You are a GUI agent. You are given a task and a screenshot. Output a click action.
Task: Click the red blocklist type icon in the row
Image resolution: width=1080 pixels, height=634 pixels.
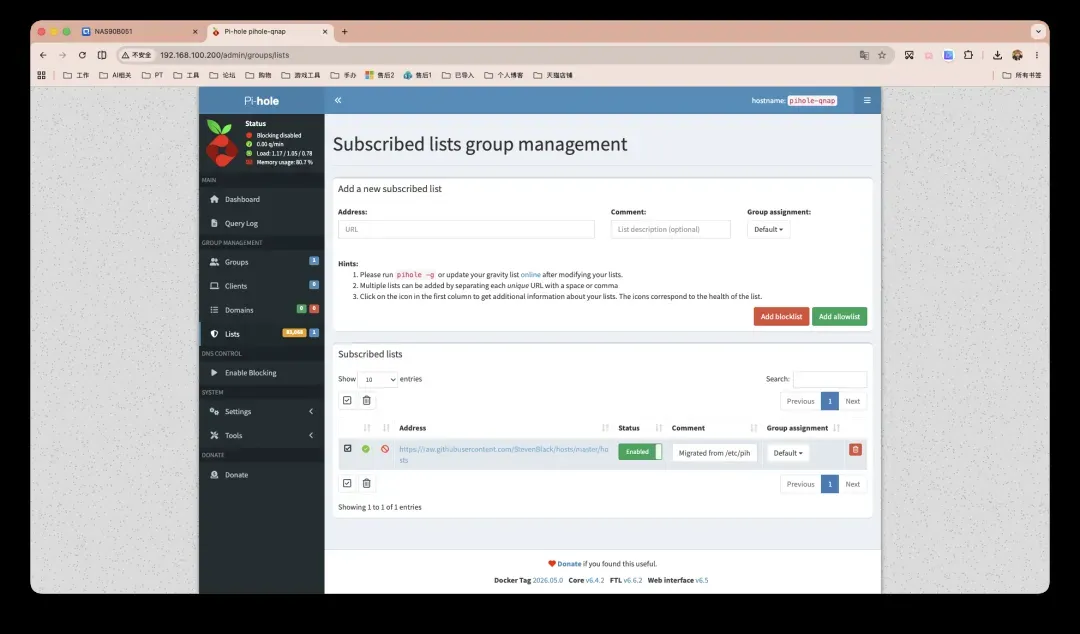(x=385, y=449)
